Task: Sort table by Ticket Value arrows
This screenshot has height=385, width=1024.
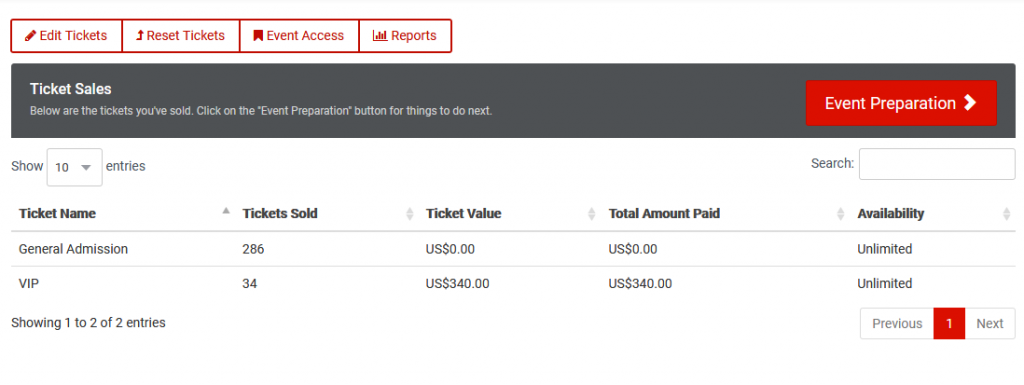Action: [592, 213]
